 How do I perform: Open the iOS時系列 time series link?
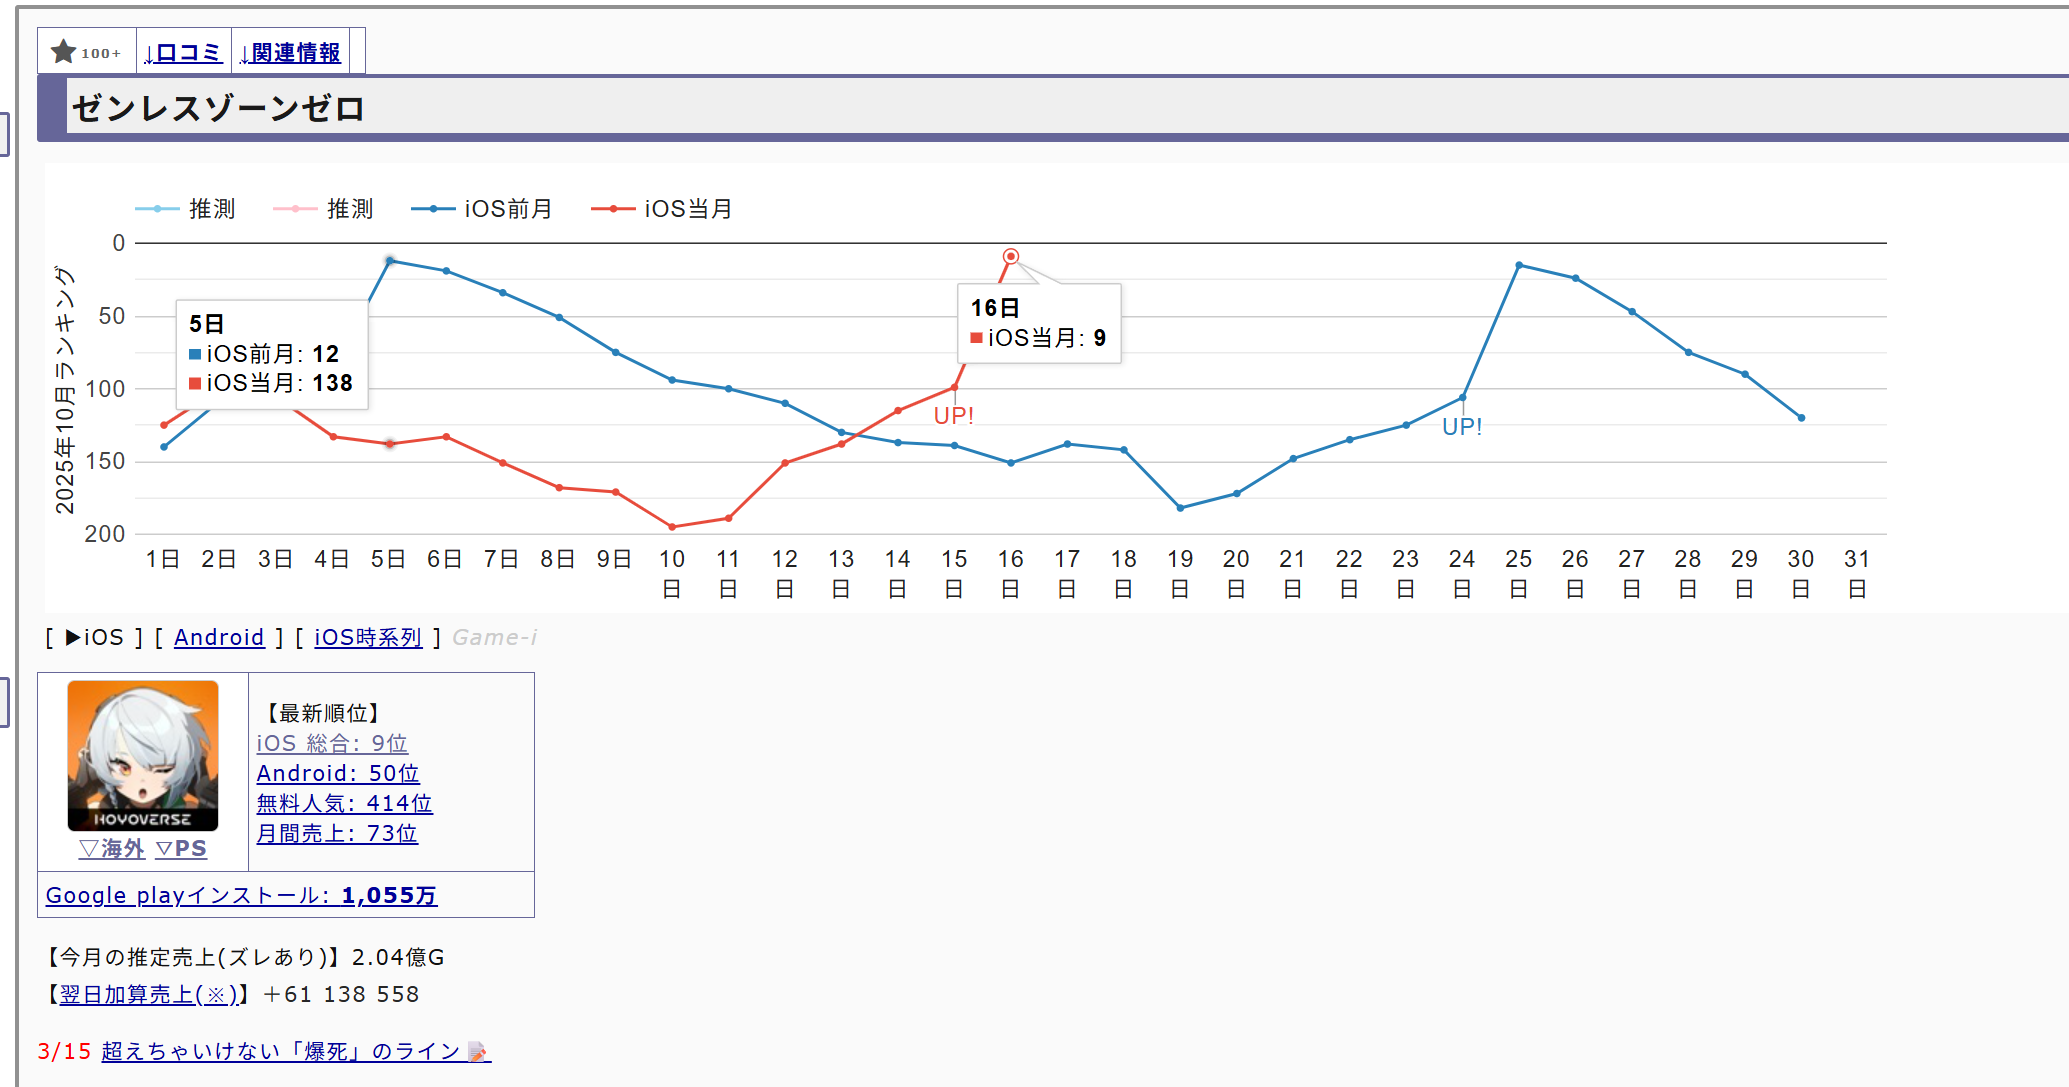tap(368, 637)
